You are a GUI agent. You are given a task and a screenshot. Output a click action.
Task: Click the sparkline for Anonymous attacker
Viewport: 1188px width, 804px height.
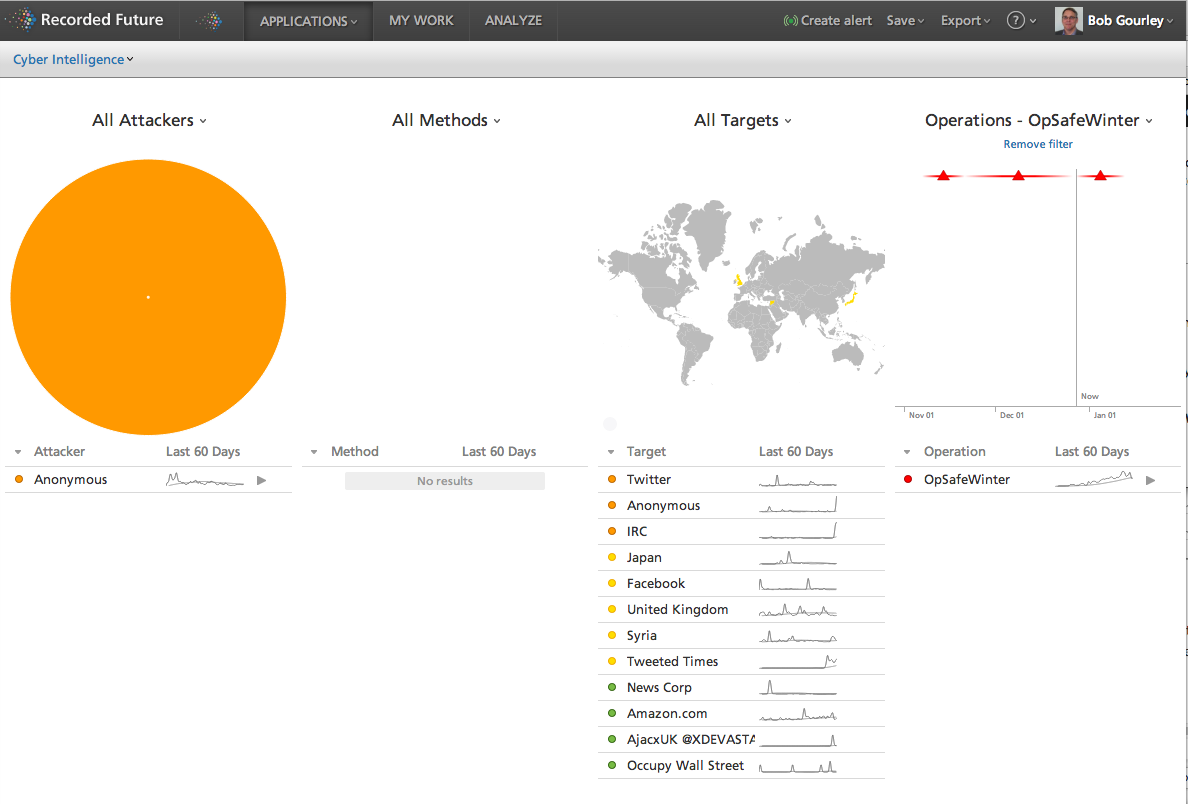[205, 480]
